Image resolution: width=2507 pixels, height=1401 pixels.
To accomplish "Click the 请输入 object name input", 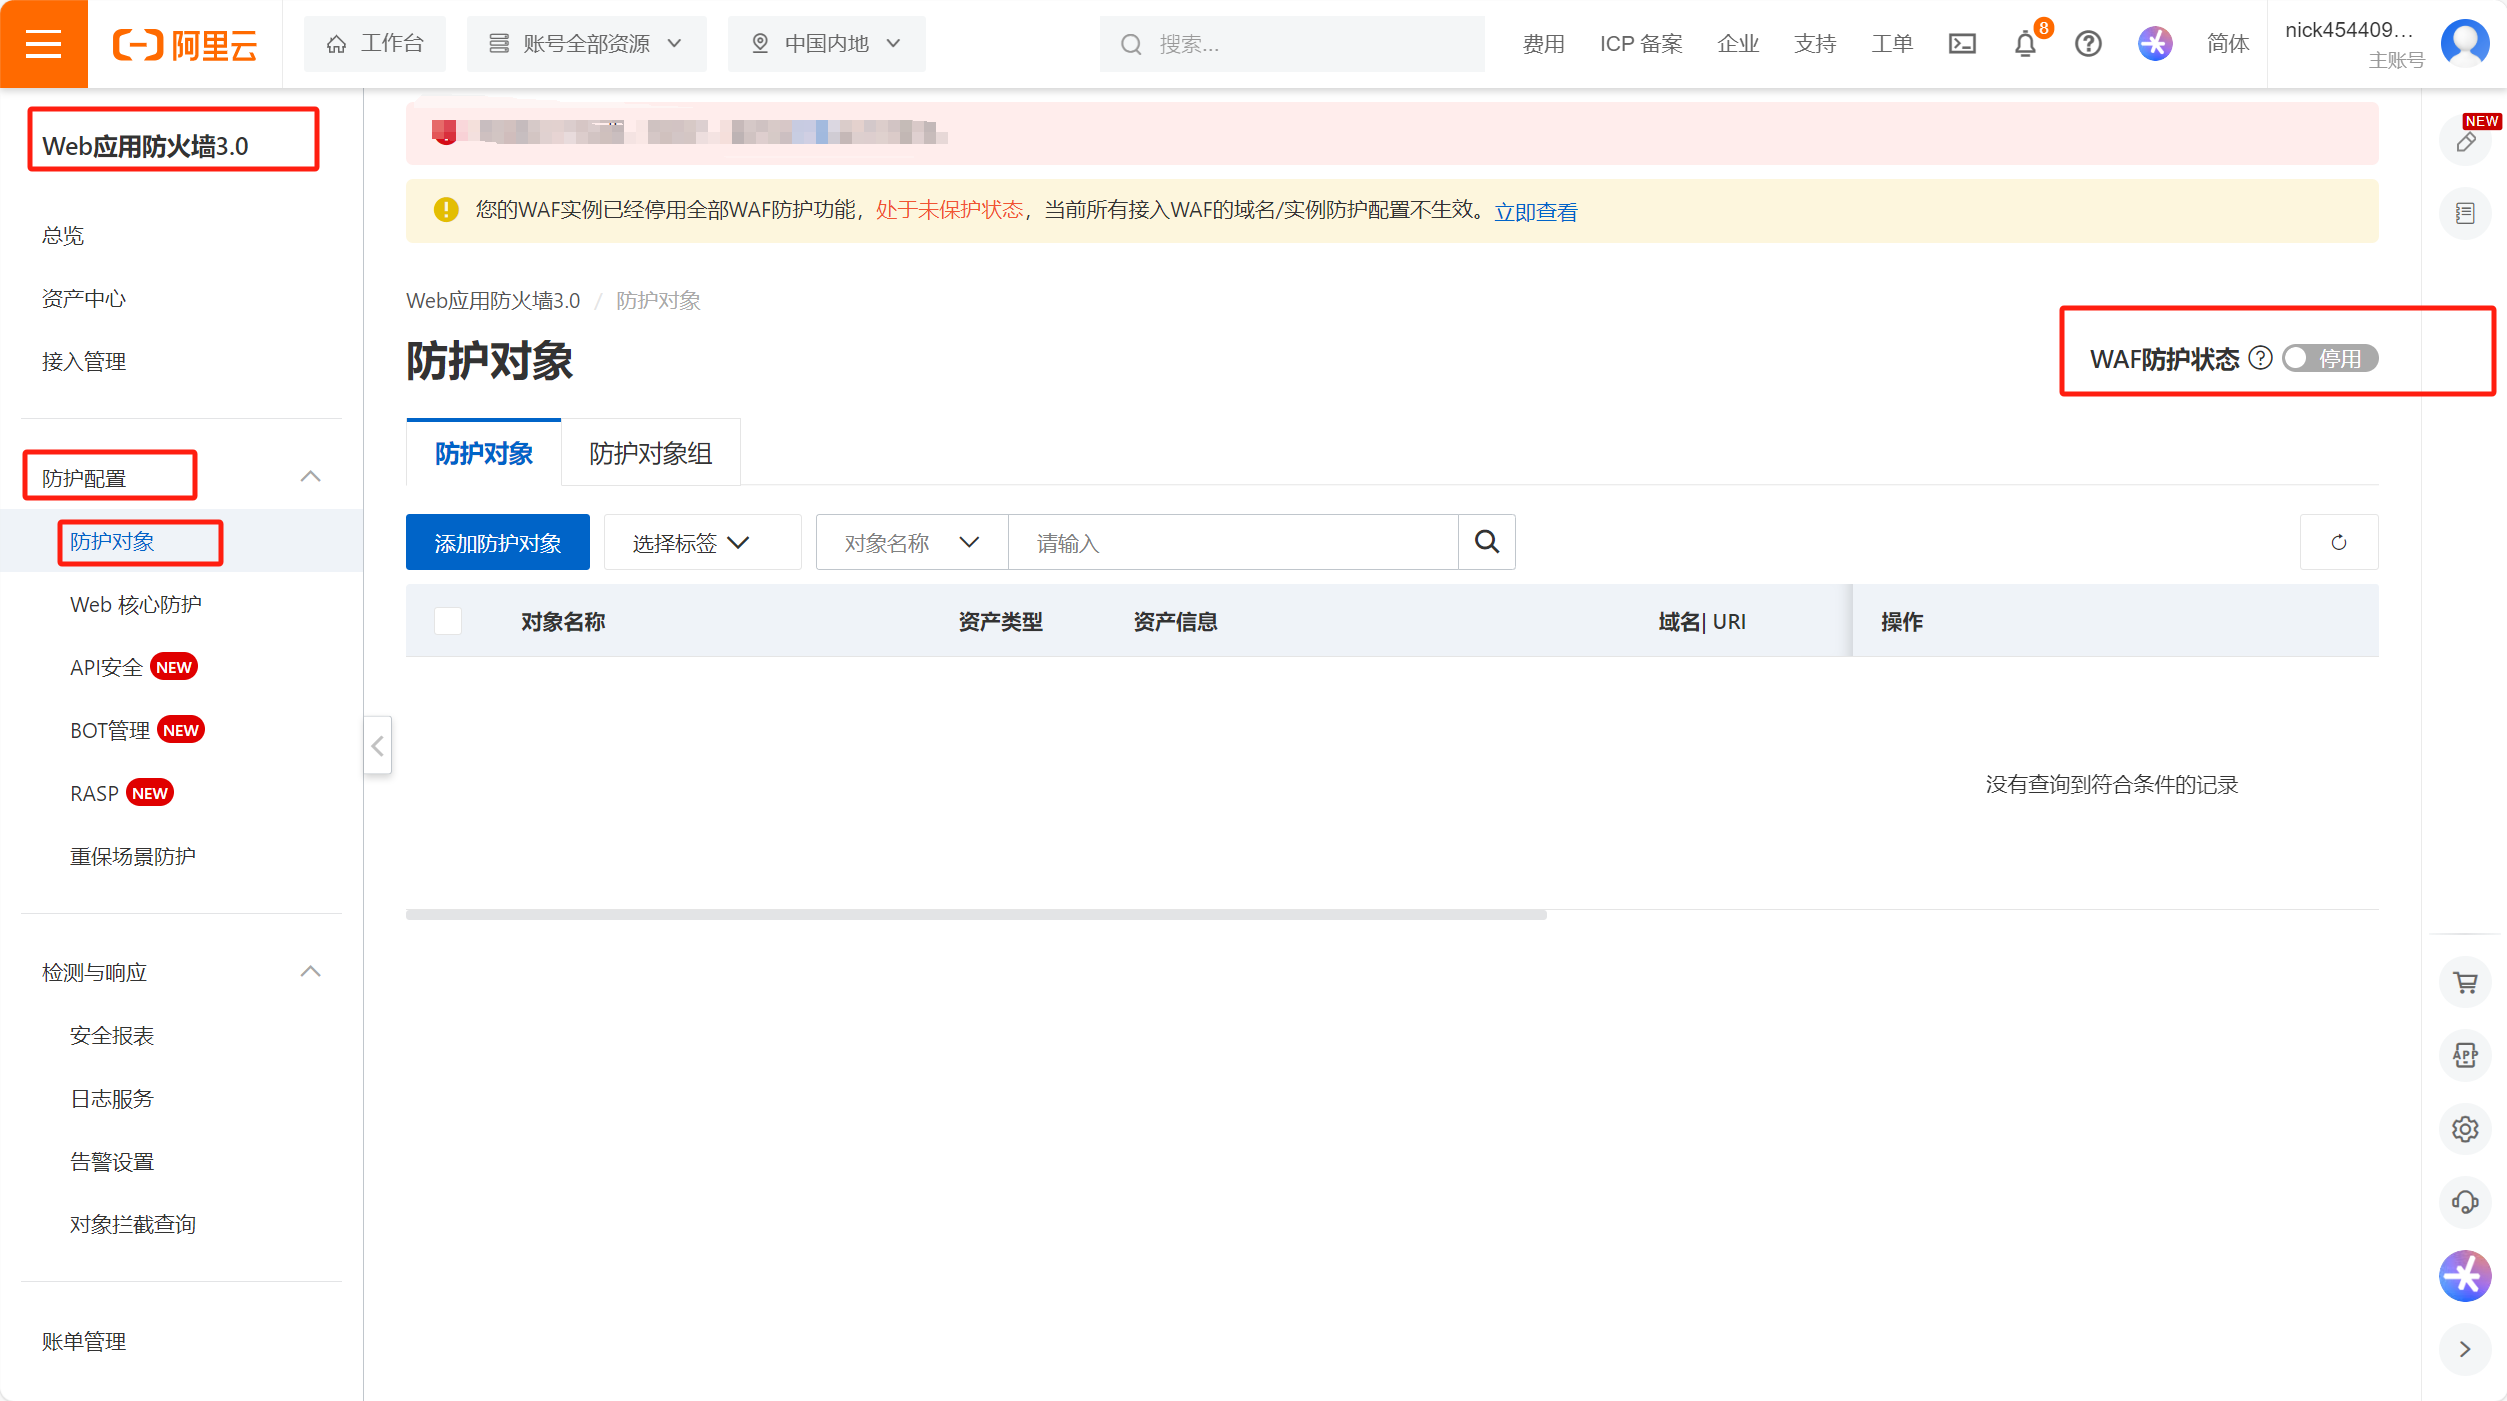I will [x=1233, y=542].
